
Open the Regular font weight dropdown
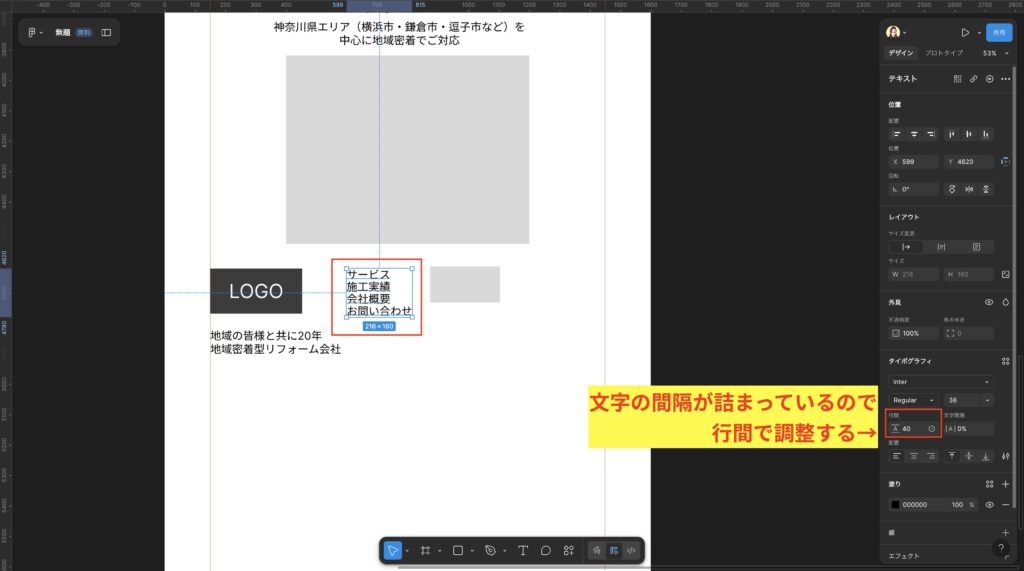pos(914,400)
